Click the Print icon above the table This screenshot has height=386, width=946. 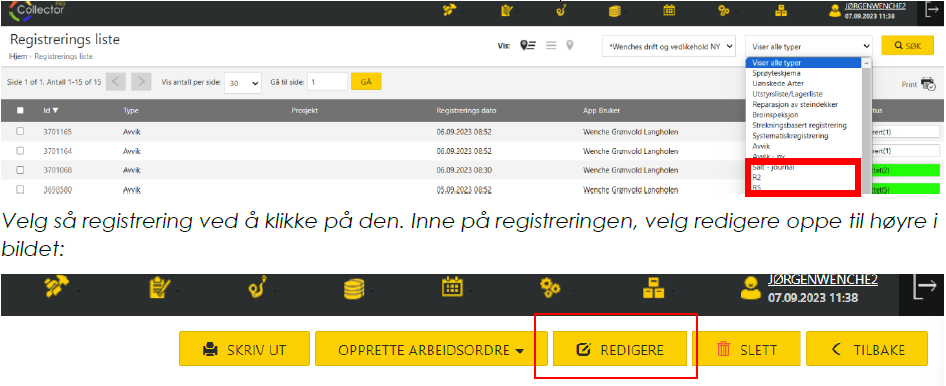[x=928, y=84]
